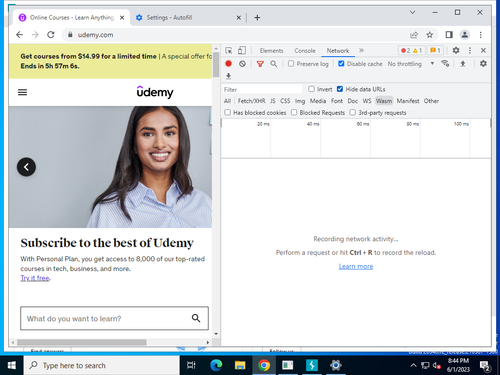
Task: Open Microsoft Edge from taskbar
Action: coord(216,365)
